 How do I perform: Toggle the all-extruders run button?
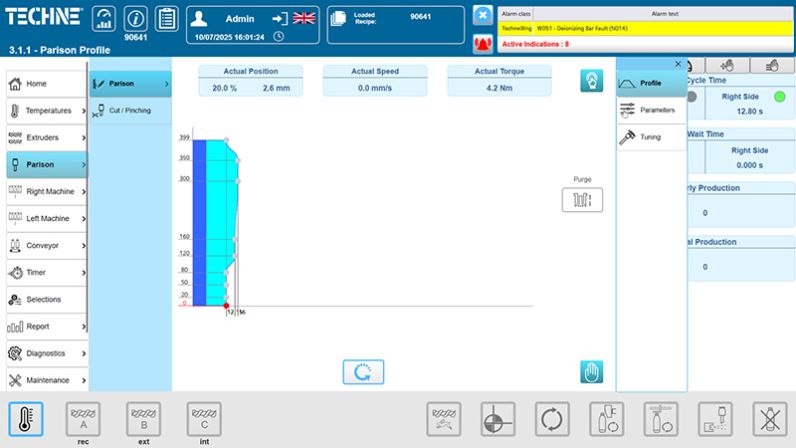[444, 419]
